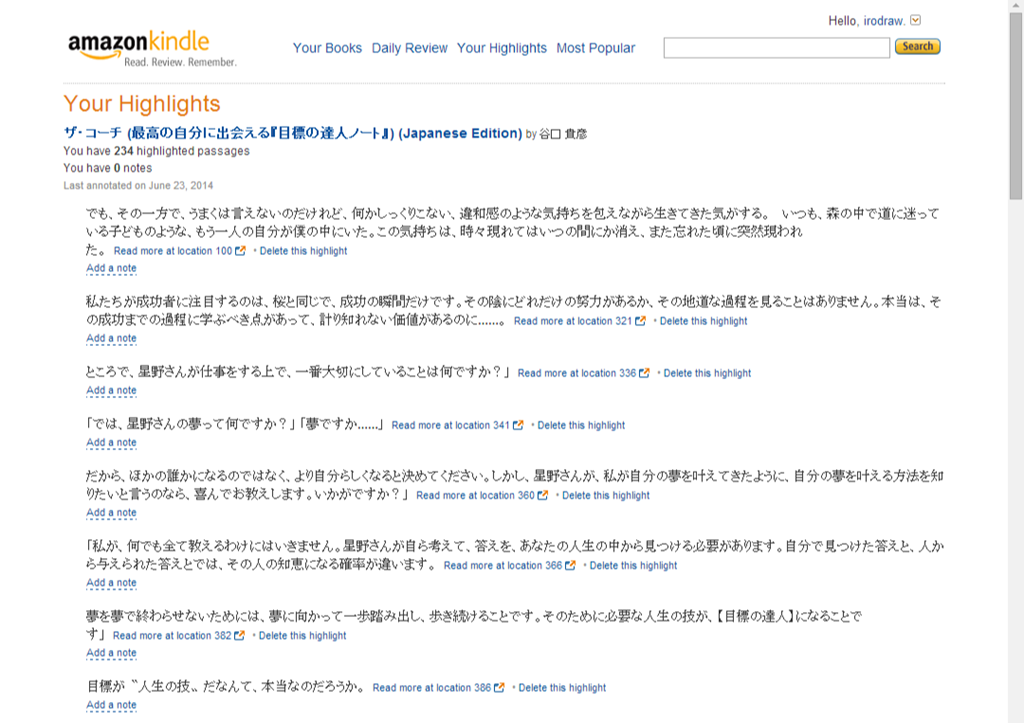This screenshot has height=723, width=1024.
Task: Add a note under location 341 highlight
Action: pyautogui.click(x=112, y=443)
